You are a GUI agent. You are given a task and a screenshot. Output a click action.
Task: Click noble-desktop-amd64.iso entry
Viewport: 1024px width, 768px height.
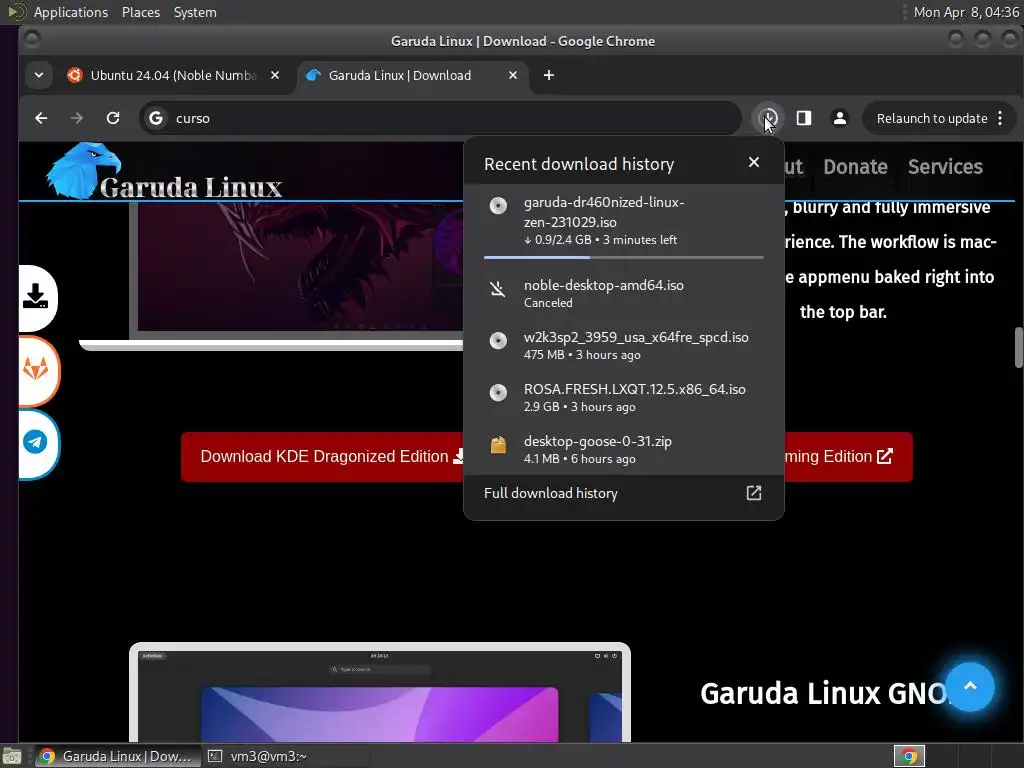tap(624, 293)
